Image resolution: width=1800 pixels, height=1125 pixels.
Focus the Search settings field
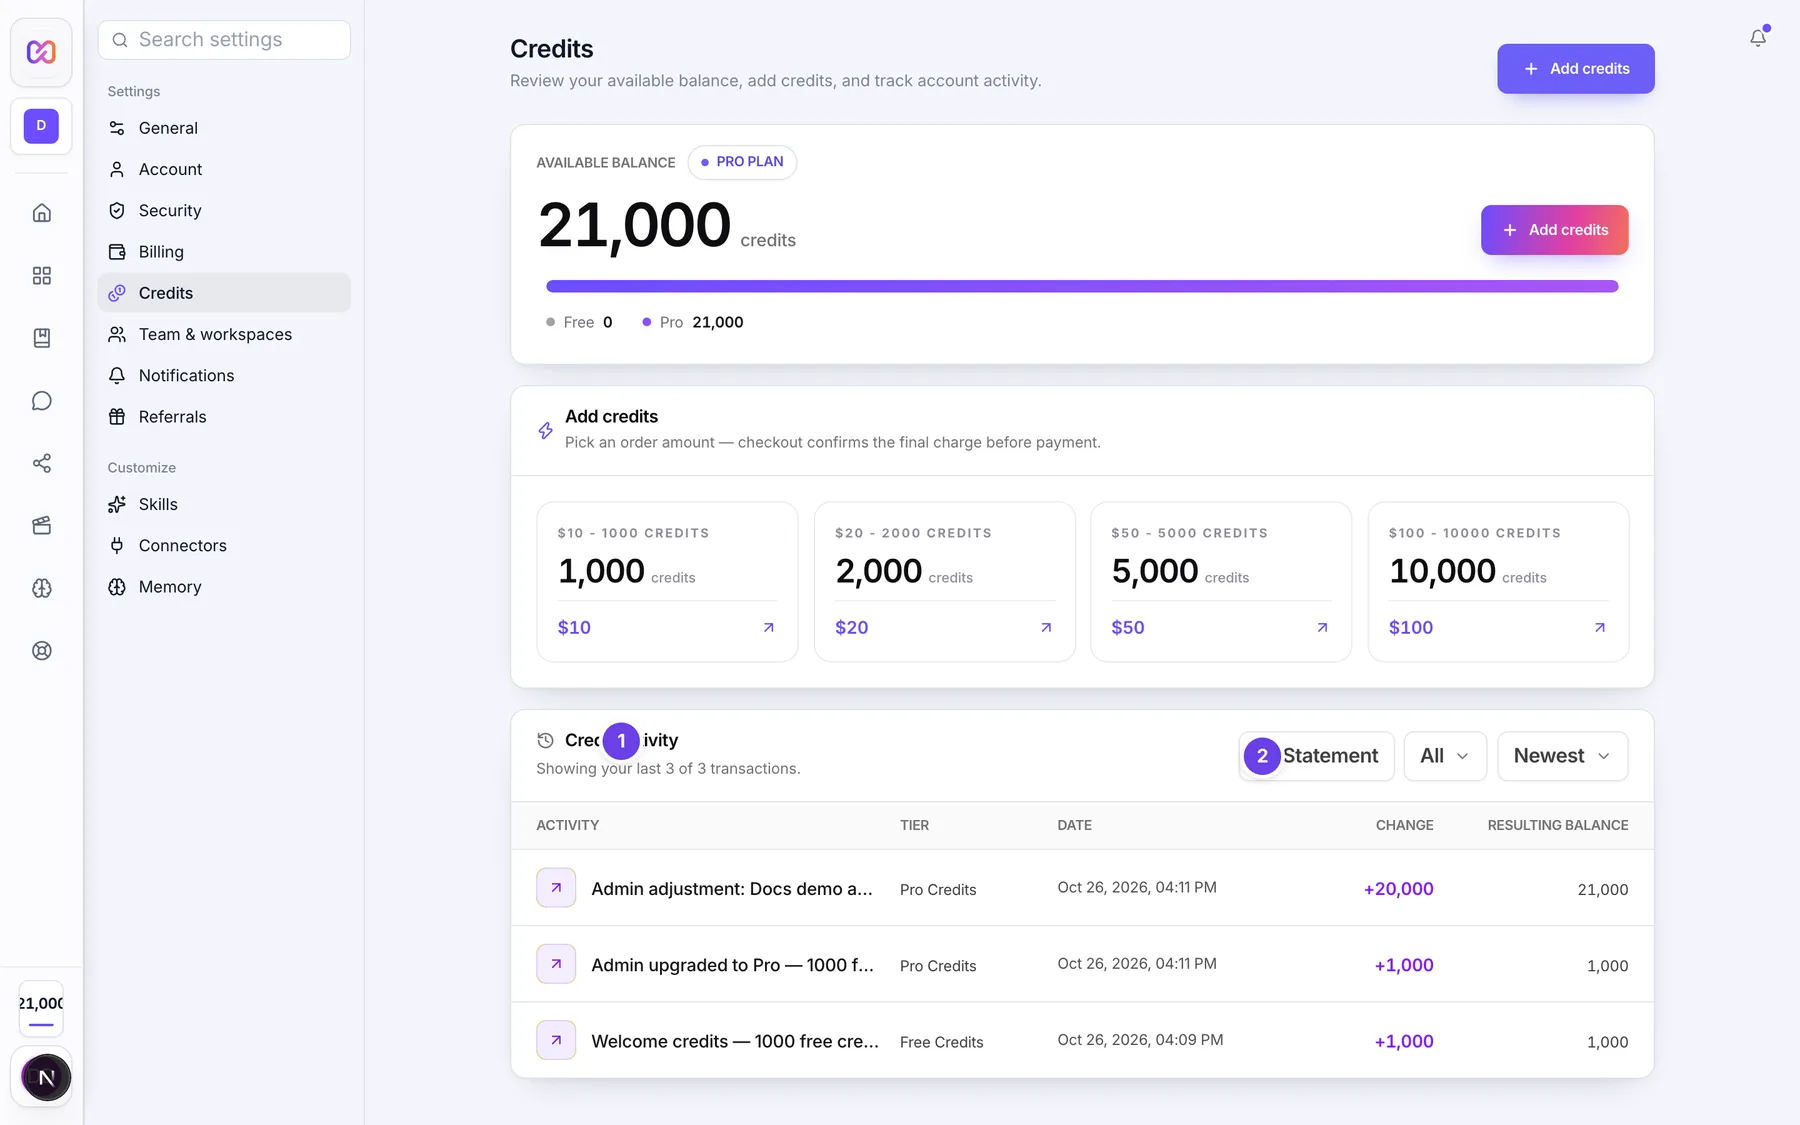224,40
